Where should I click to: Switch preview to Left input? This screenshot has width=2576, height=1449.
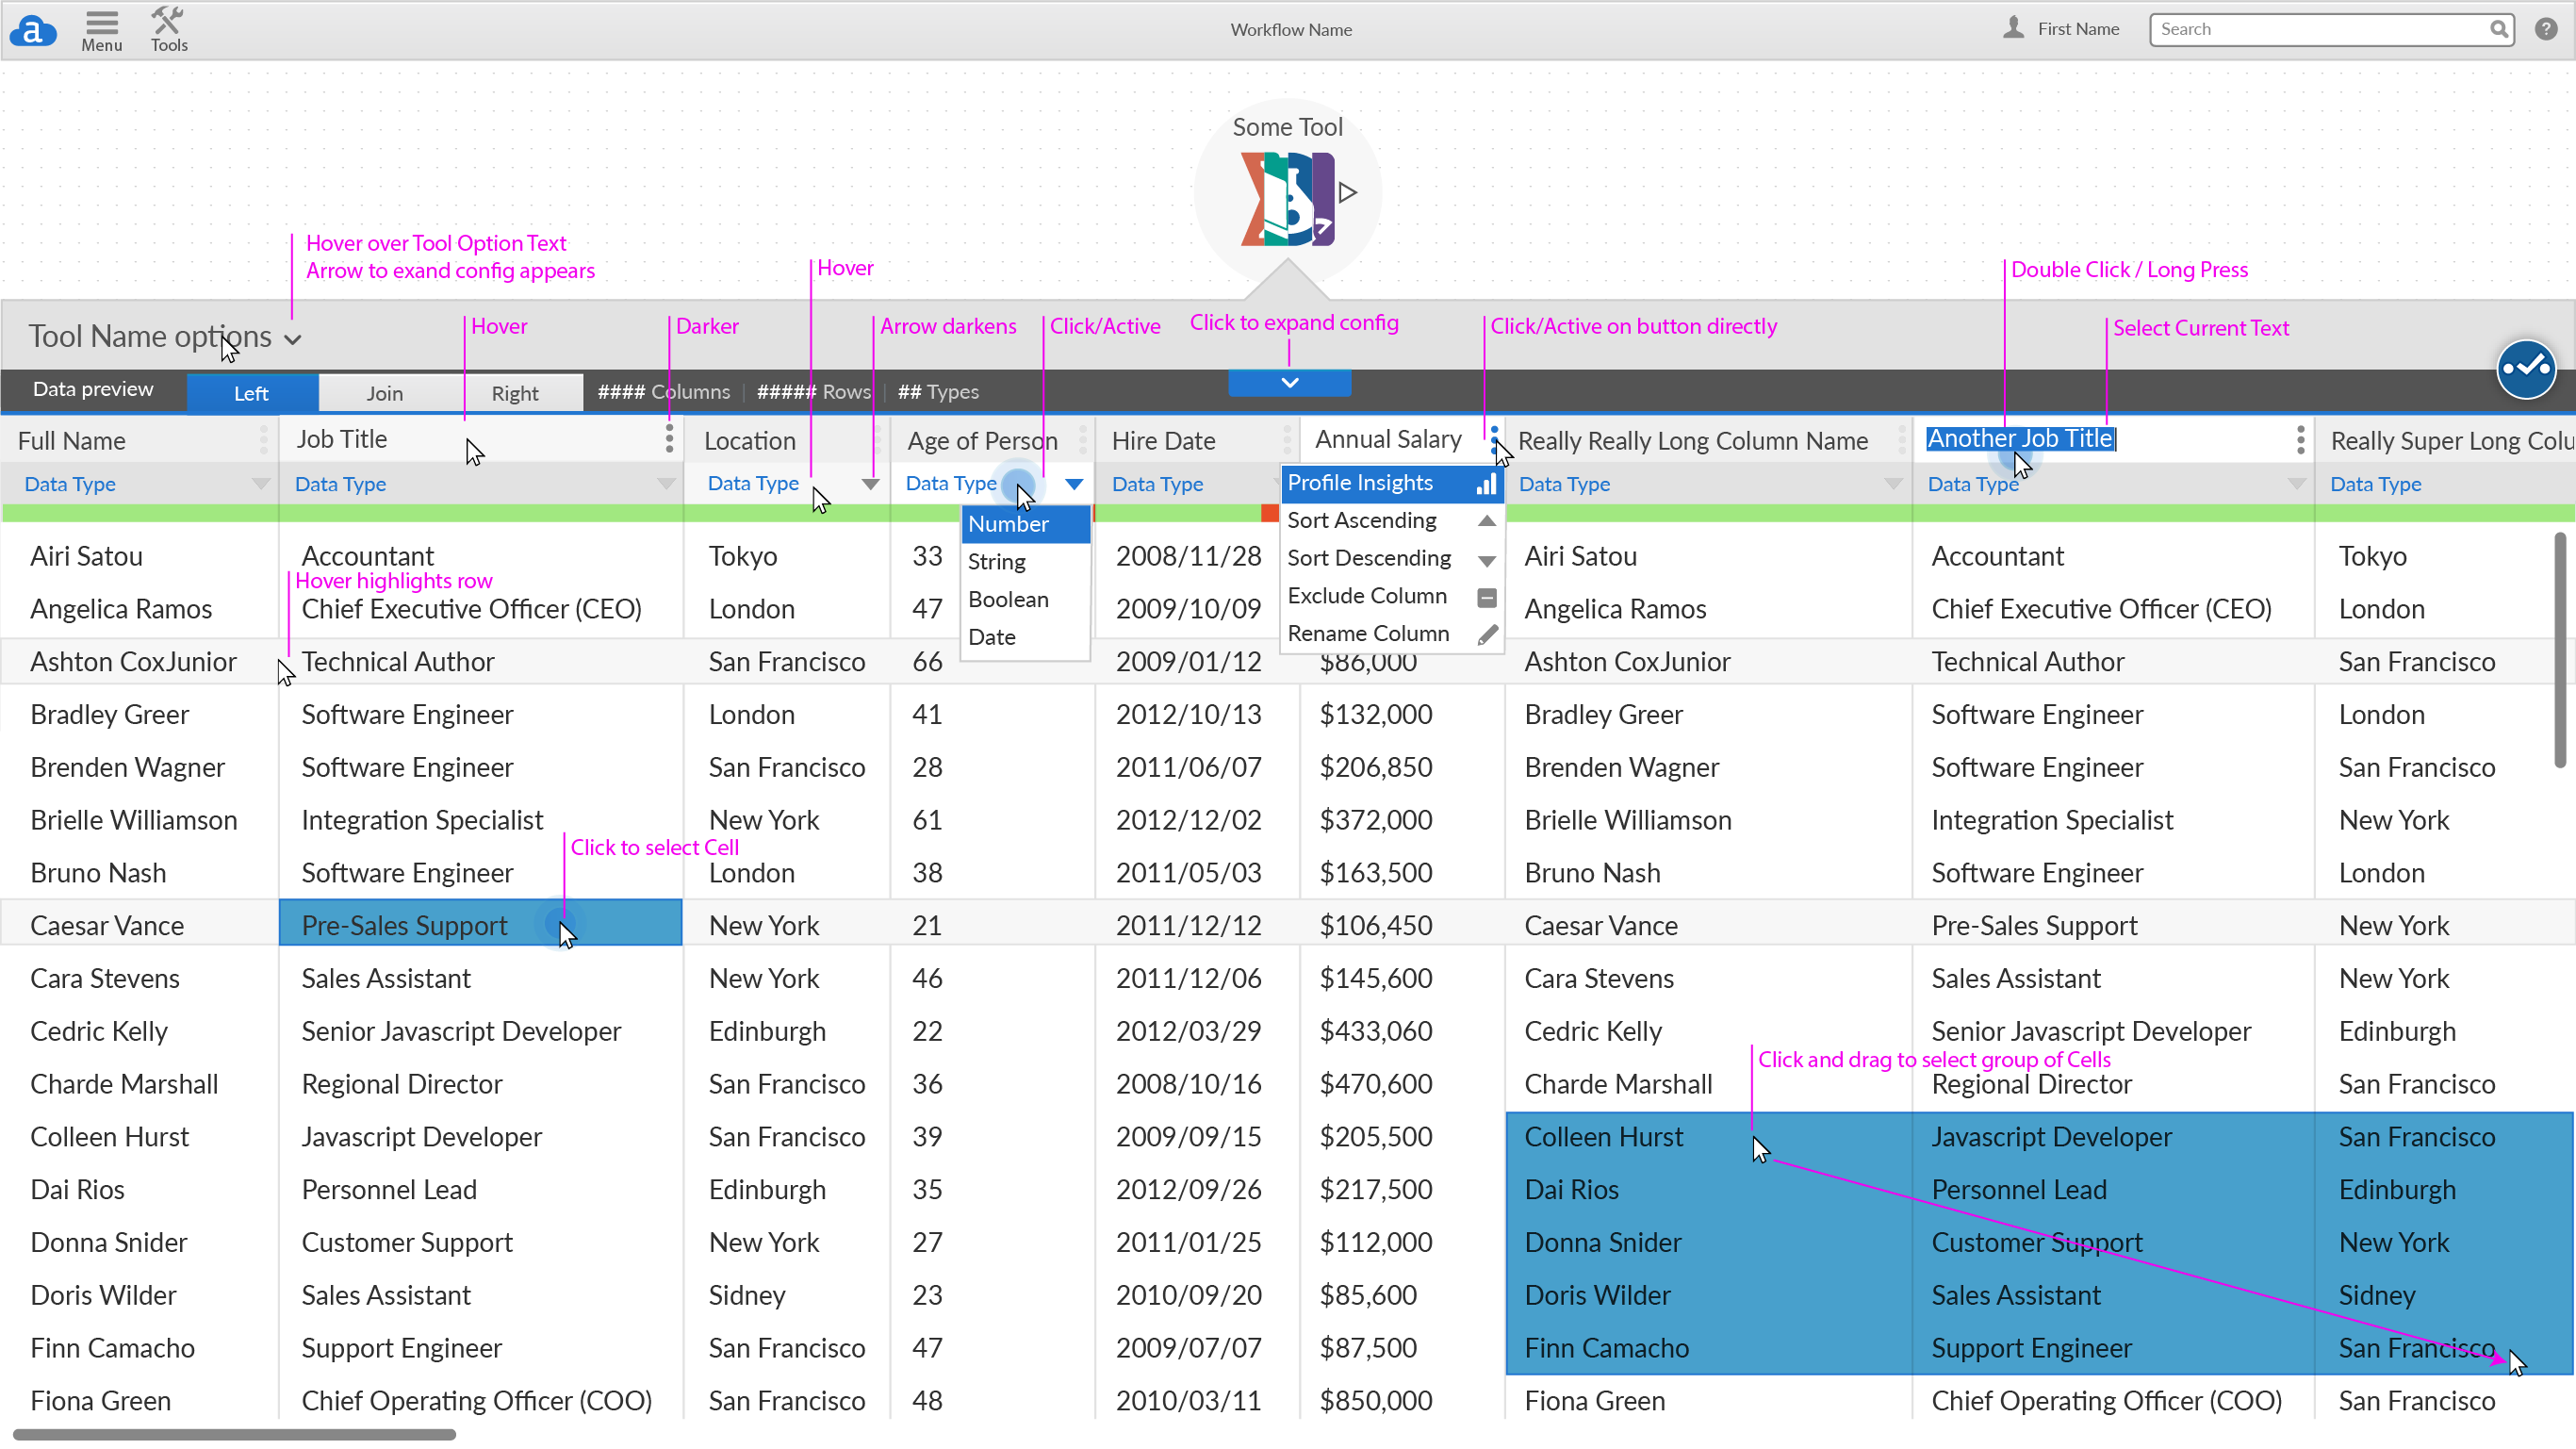251,393
